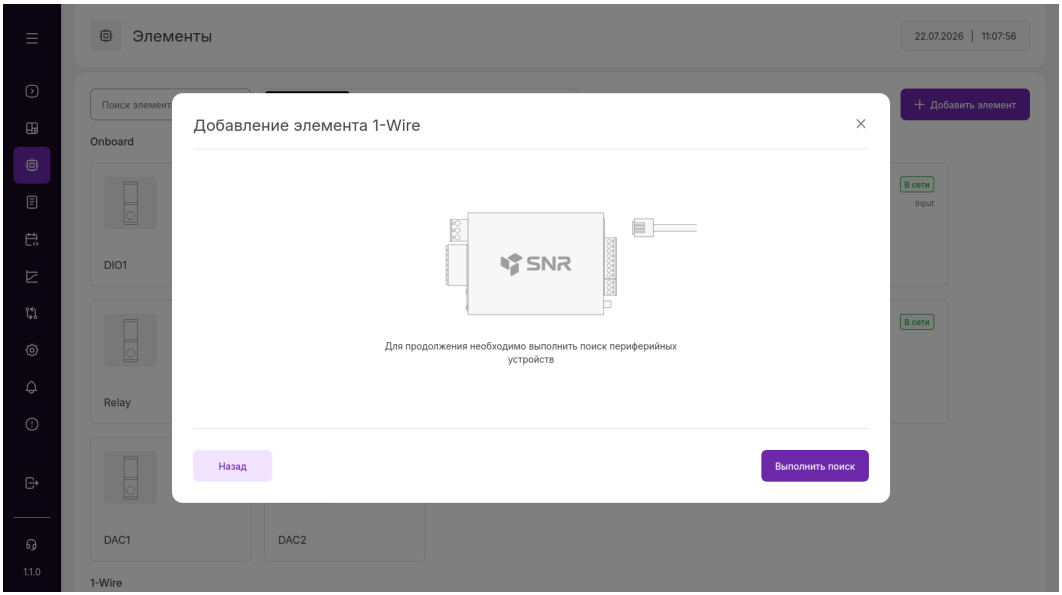Click the instruction text about поиск периферийных устройств

coord(531,352)
